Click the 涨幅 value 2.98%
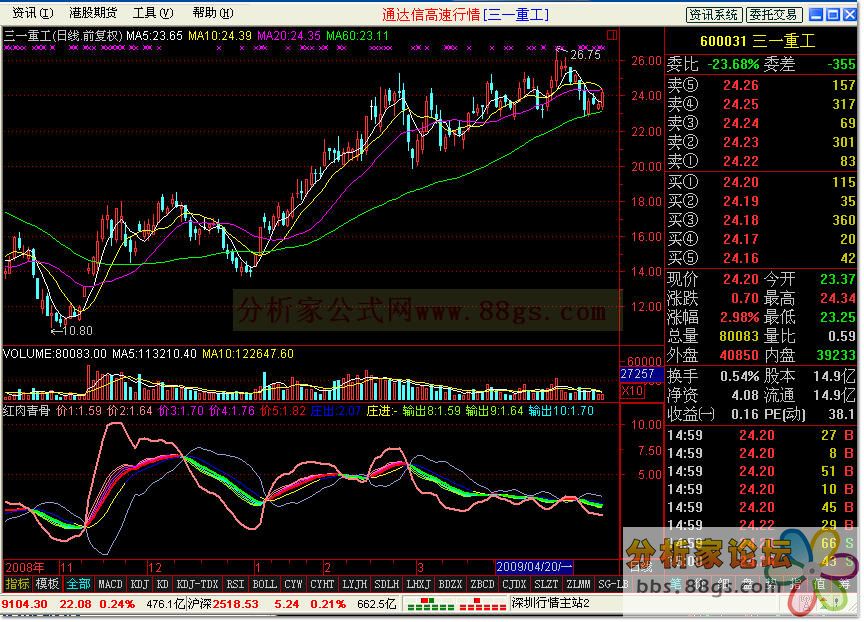 pos(739,318)
